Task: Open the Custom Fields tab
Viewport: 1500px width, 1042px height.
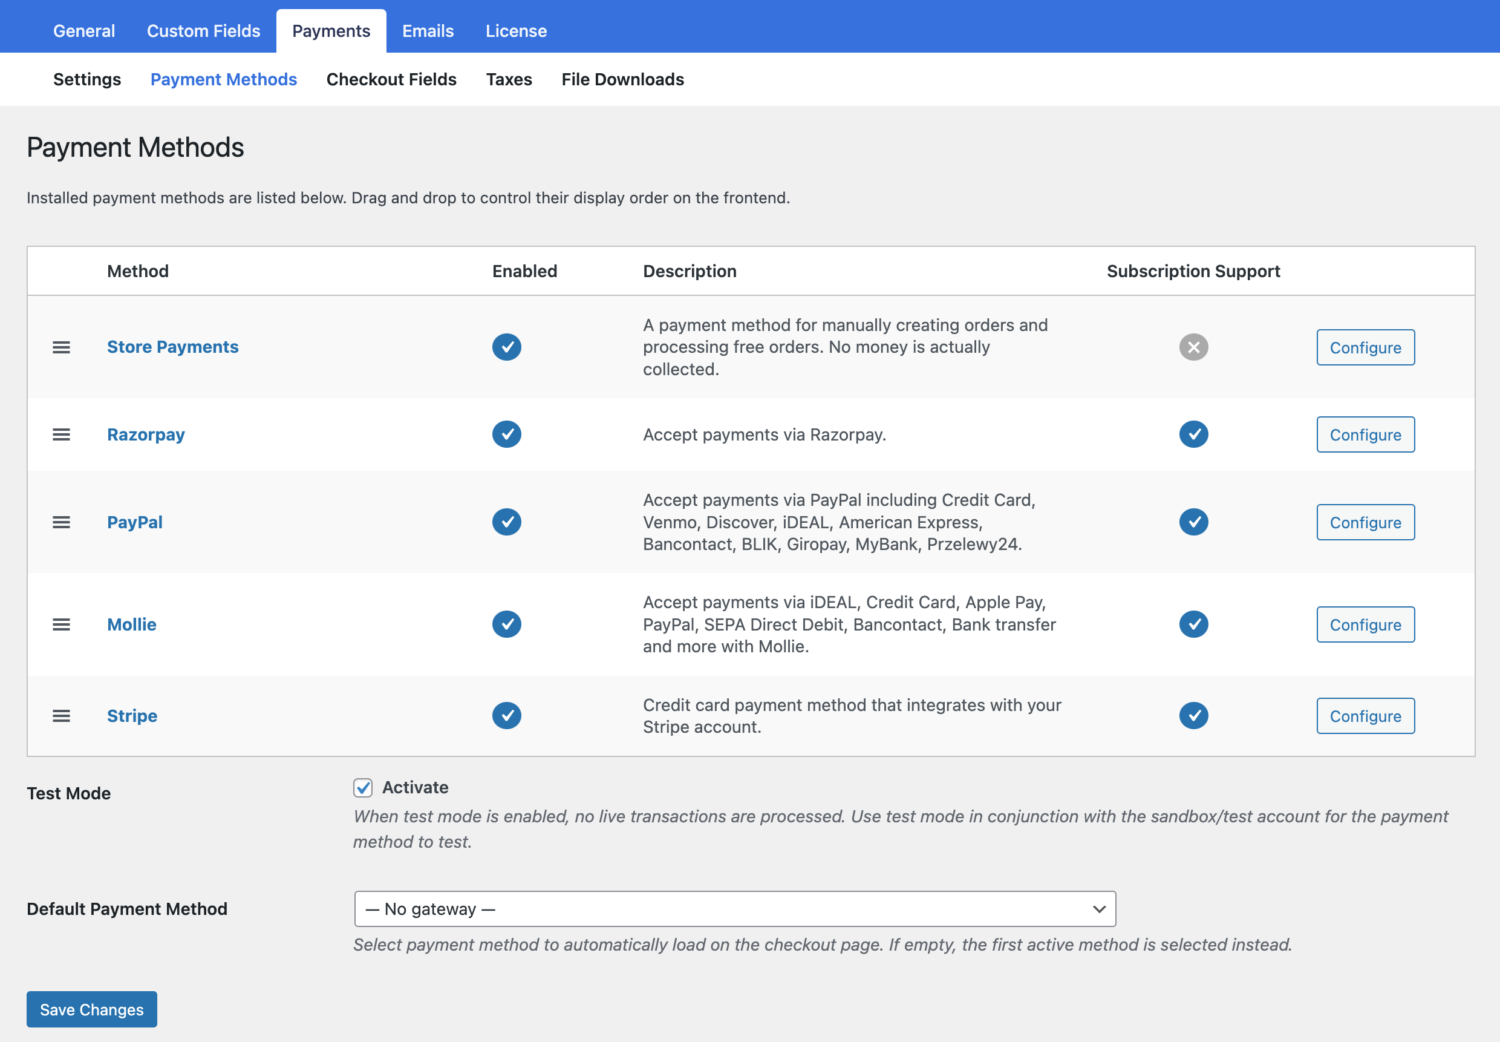Action: click(204, 31)
